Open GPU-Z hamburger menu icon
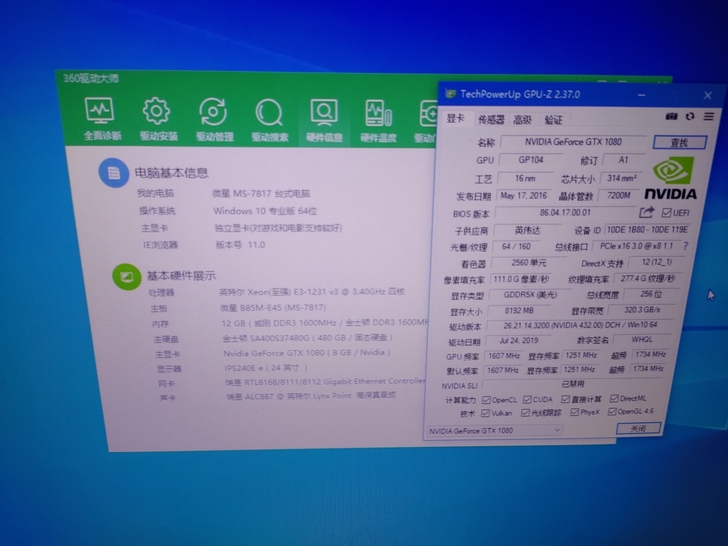The width and height of the screenshot is (728, 546). click(708, 116)
